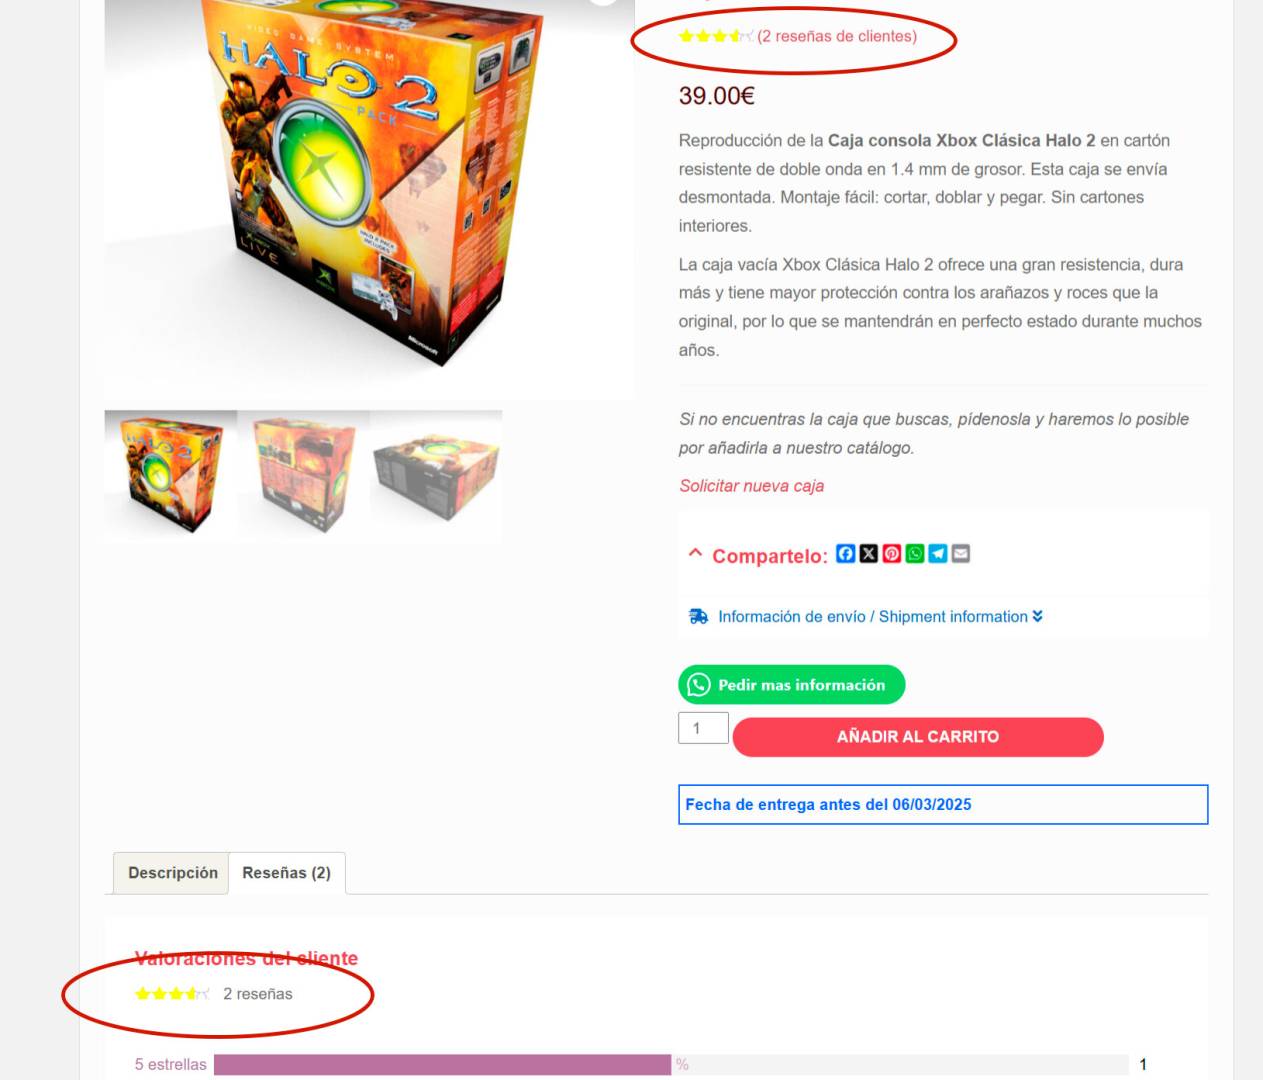Open the Solicitar nueva caja link
Image resolution: width=1263 pixels, height=1080 pixels.
tap(752, 486)
